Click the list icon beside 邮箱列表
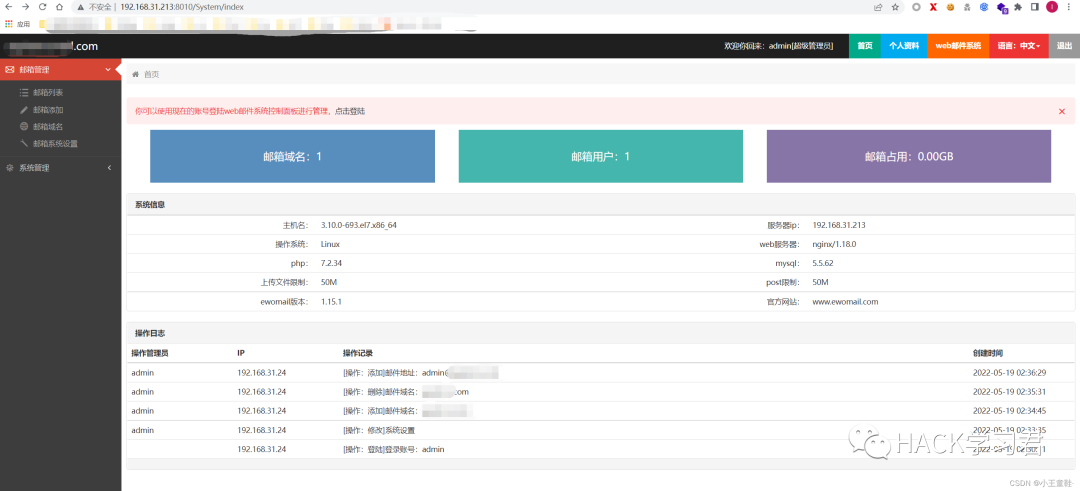Image resolution: width=1080 pixels, height=491 pixels. pos(24,92)
